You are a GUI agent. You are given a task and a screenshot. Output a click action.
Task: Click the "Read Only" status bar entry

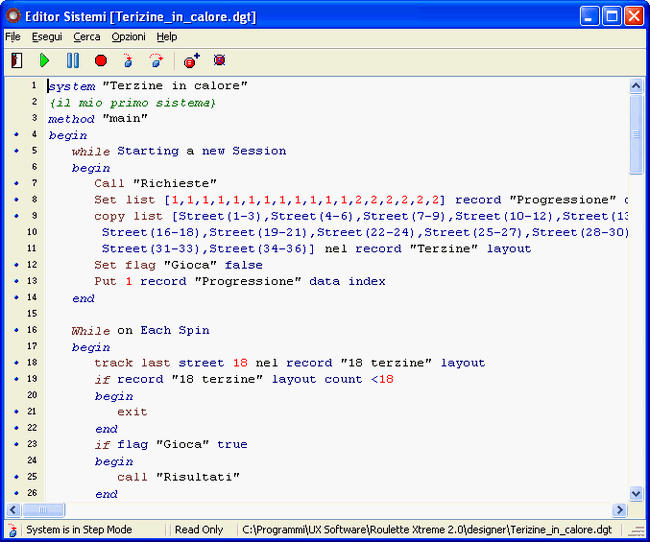pyautogui.click(x=199, y=530)
